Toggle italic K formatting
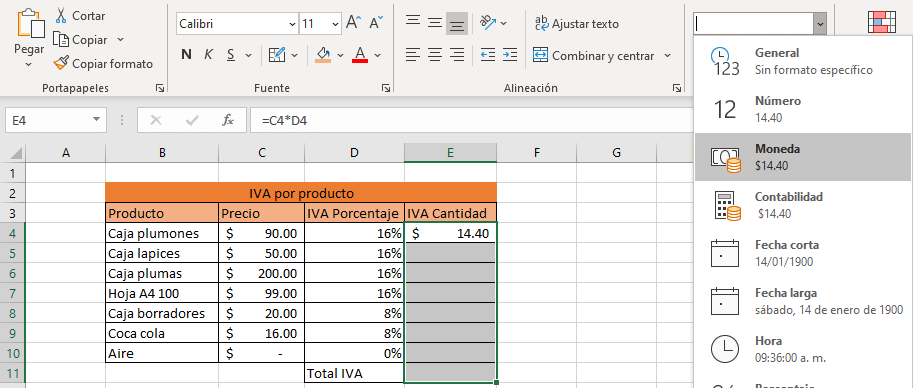The width and height of the screenshot is (913, 388). pos(208,55)
